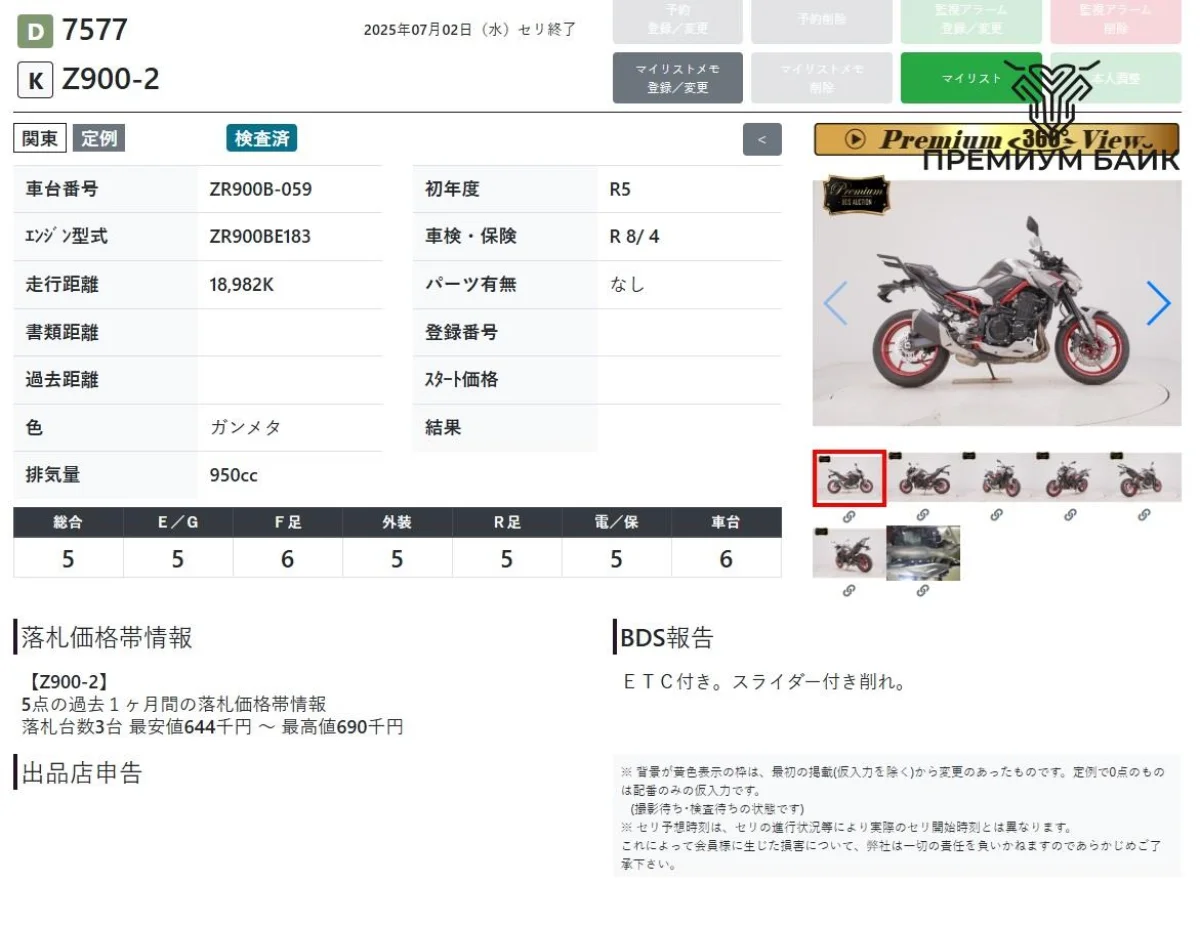This screenshot has height=925, width=1200.
Task: Select the 検査済 status badge
Action: [x=262, y=139]
